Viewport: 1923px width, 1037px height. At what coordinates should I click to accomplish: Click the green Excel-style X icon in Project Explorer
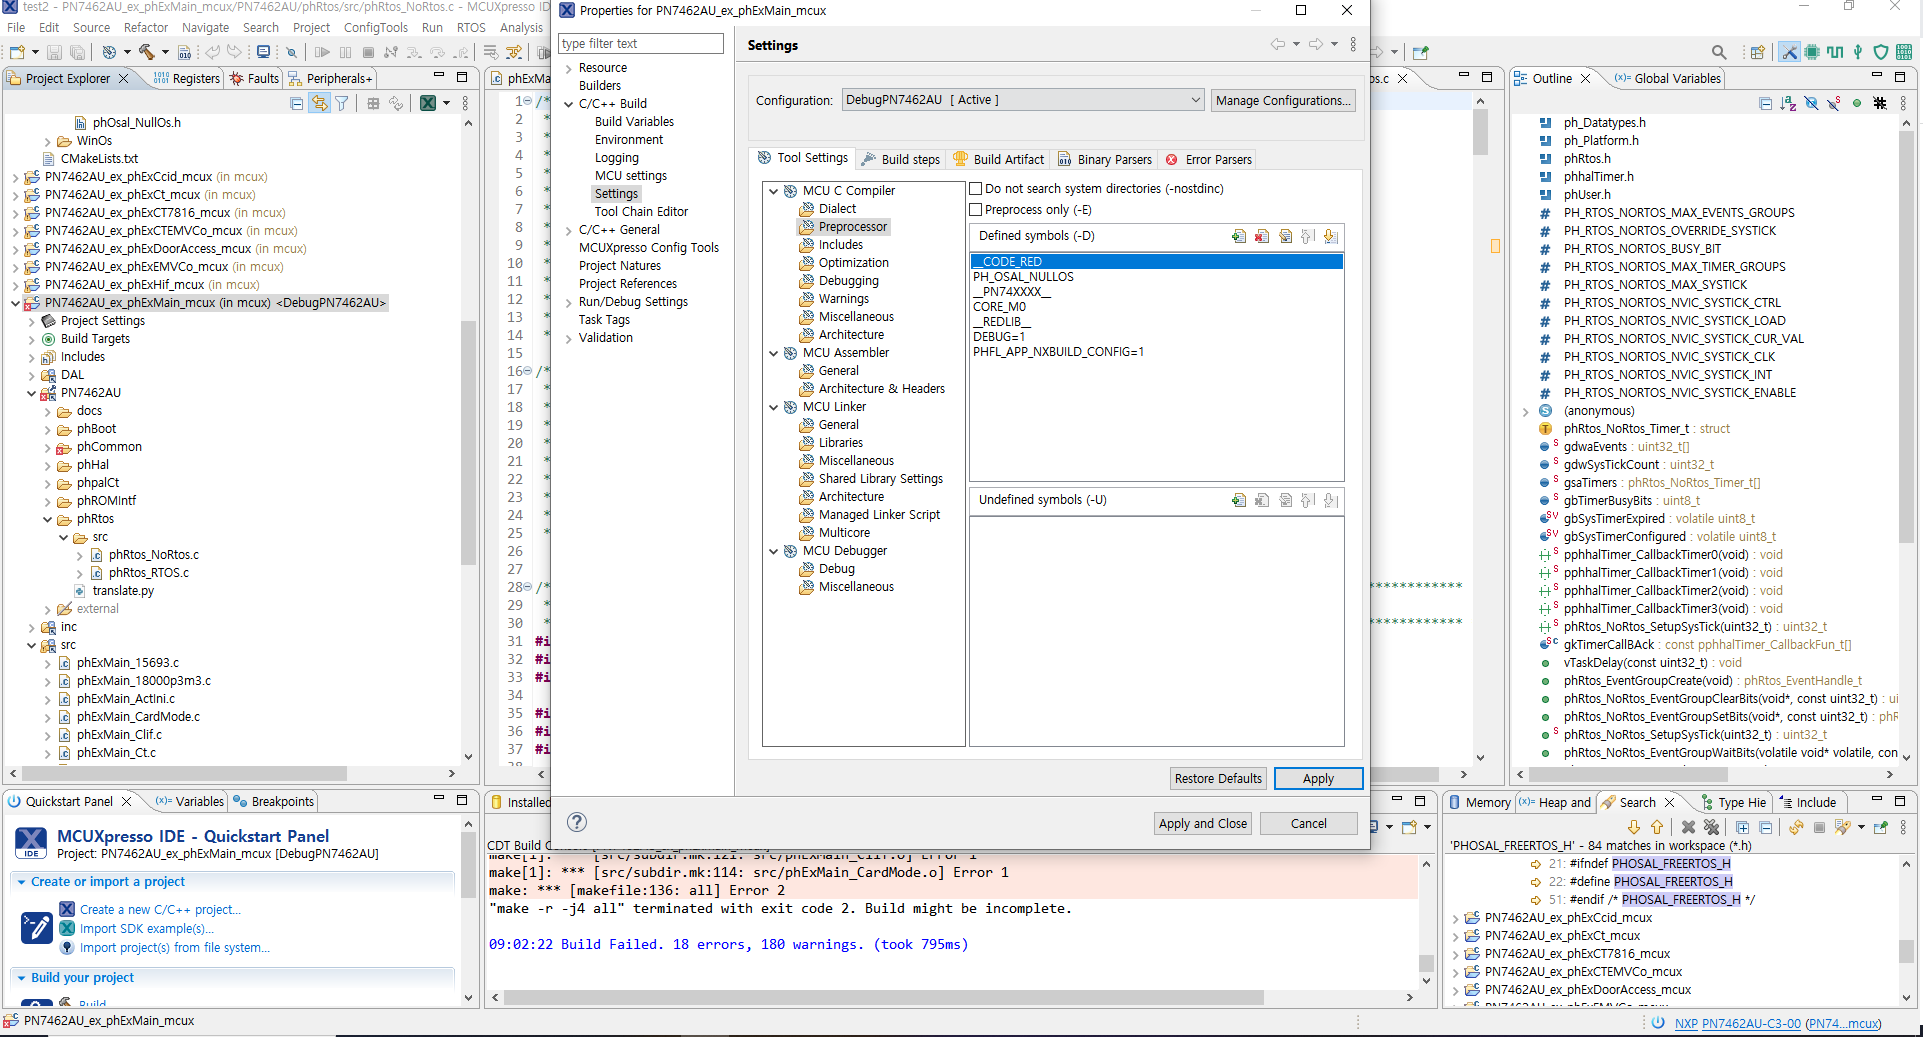[x=428, y=103]
